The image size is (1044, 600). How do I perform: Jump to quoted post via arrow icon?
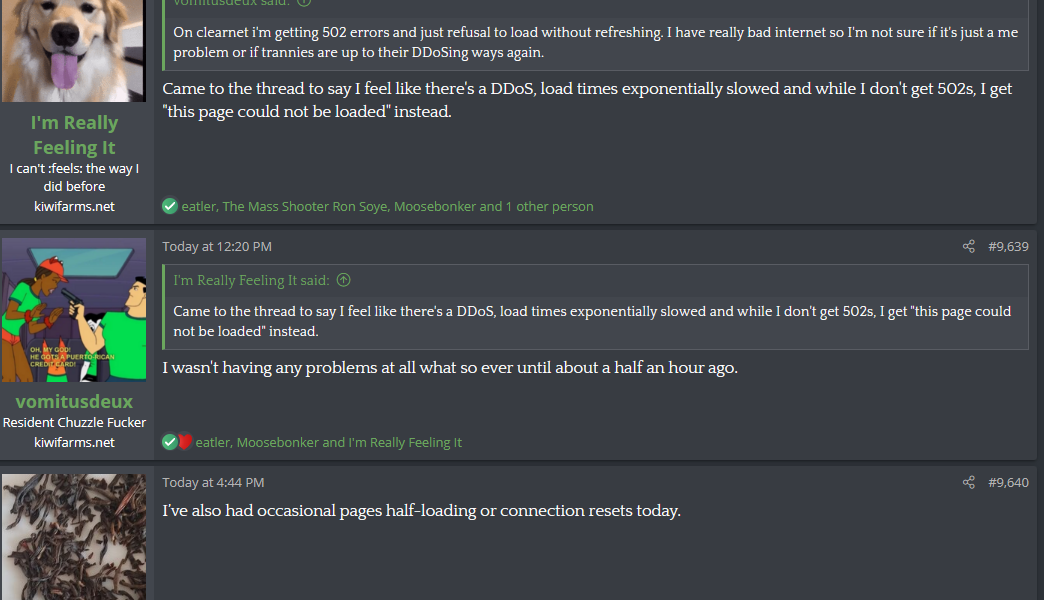point(344,280)
